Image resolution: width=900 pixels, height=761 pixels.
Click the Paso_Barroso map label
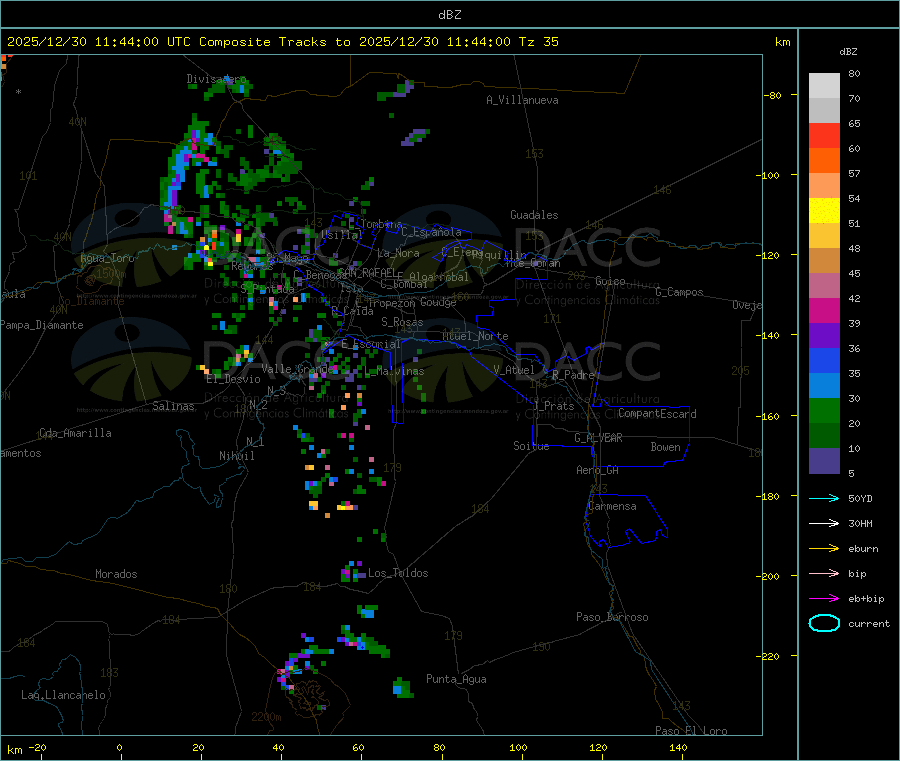point(612,617)
